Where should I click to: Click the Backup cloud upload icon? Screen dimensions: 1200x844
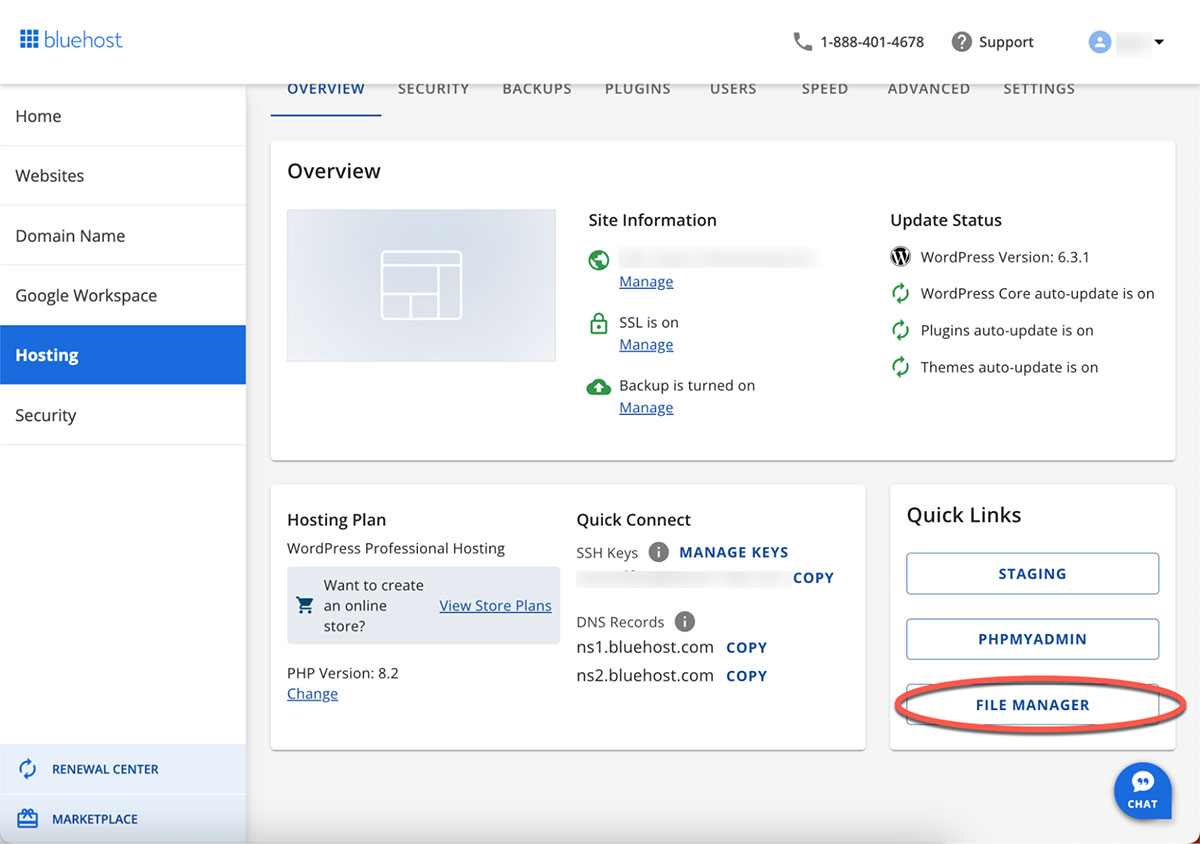pyautogui.click(x=599, y=386)
